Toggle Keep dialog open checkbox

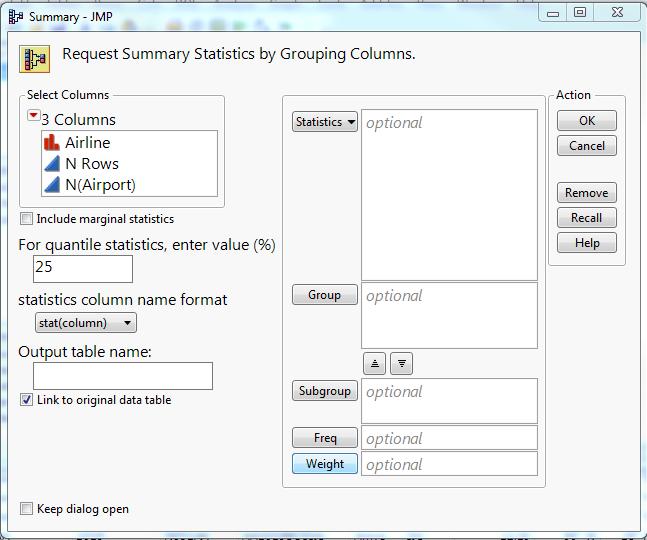pos(27,509)
